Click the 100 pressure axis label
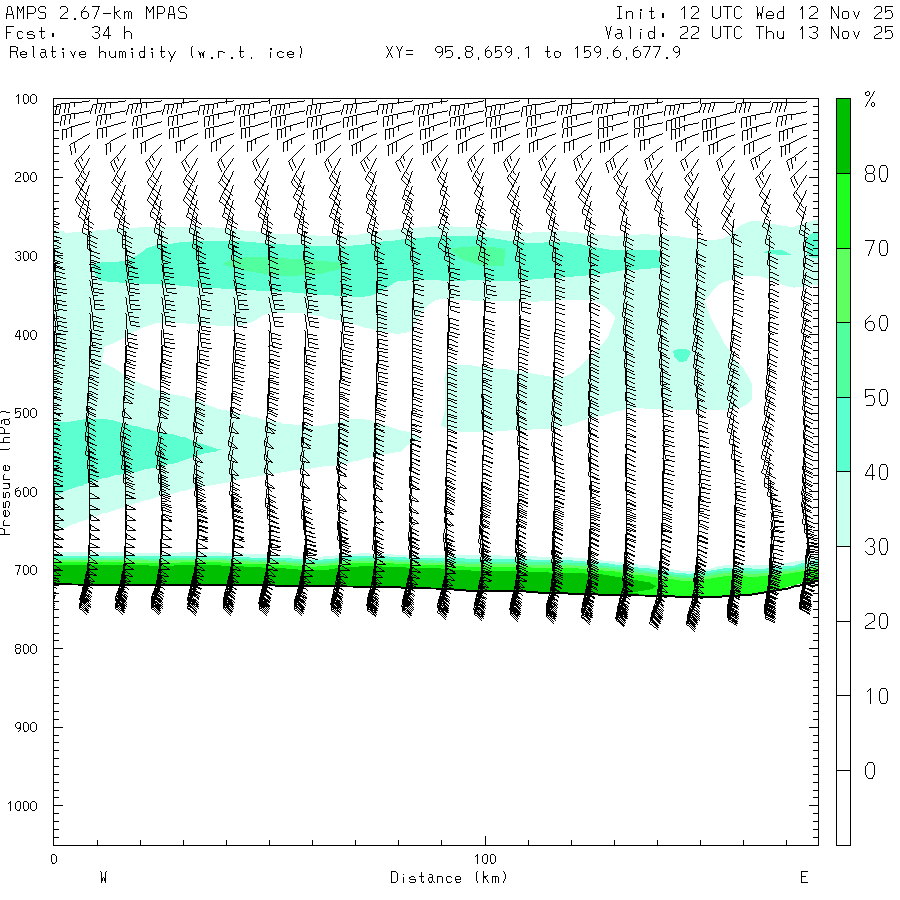 (26, 99)
